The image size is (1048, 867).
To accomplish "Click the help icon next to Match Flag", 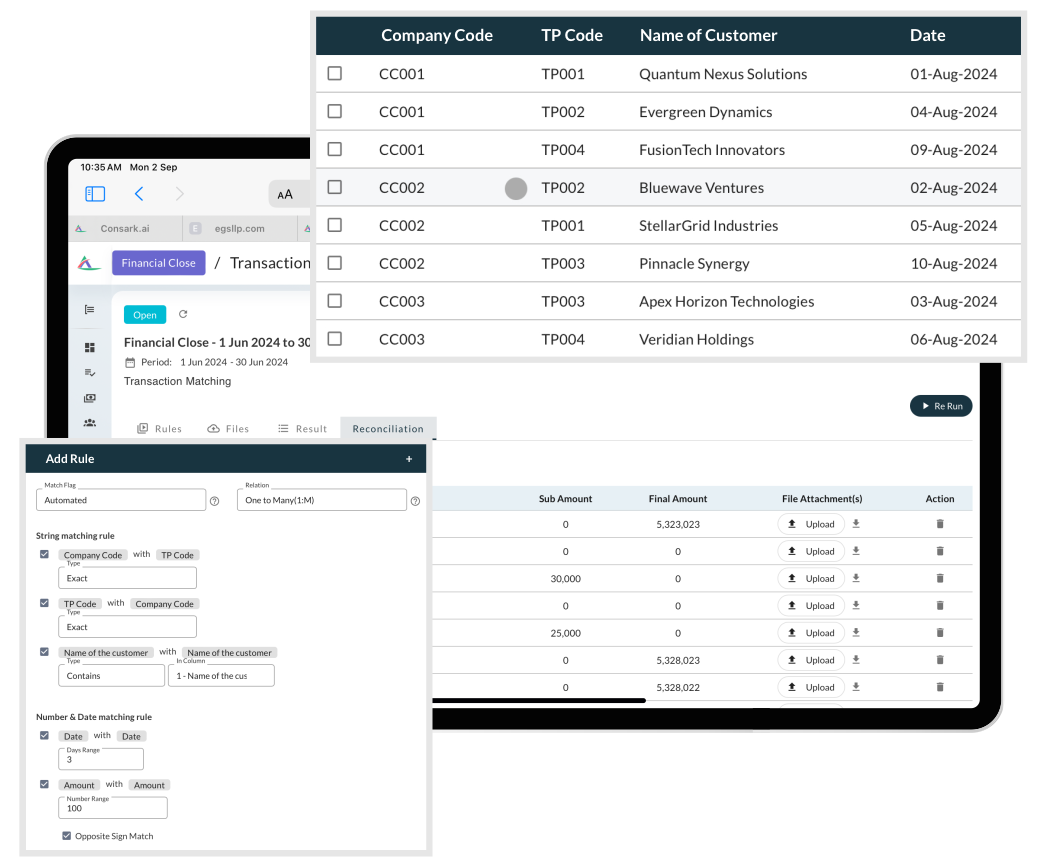I will click(214, 500).
